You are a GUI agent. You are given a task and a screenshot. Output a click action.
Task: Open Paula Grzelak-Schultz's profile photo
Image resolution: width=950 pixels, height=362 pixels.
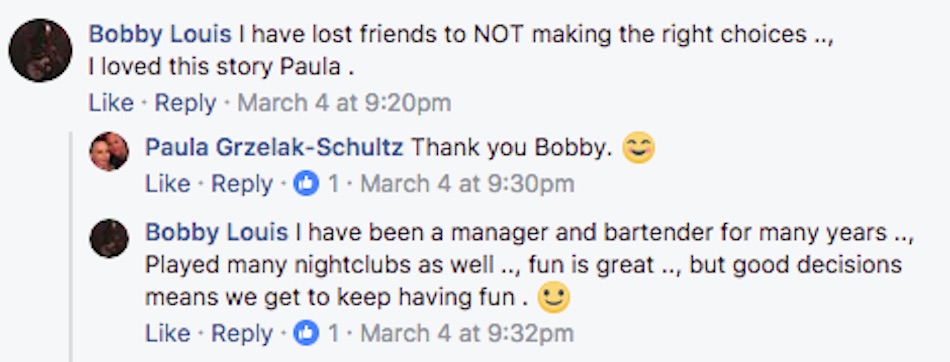[x=109, y=152]
